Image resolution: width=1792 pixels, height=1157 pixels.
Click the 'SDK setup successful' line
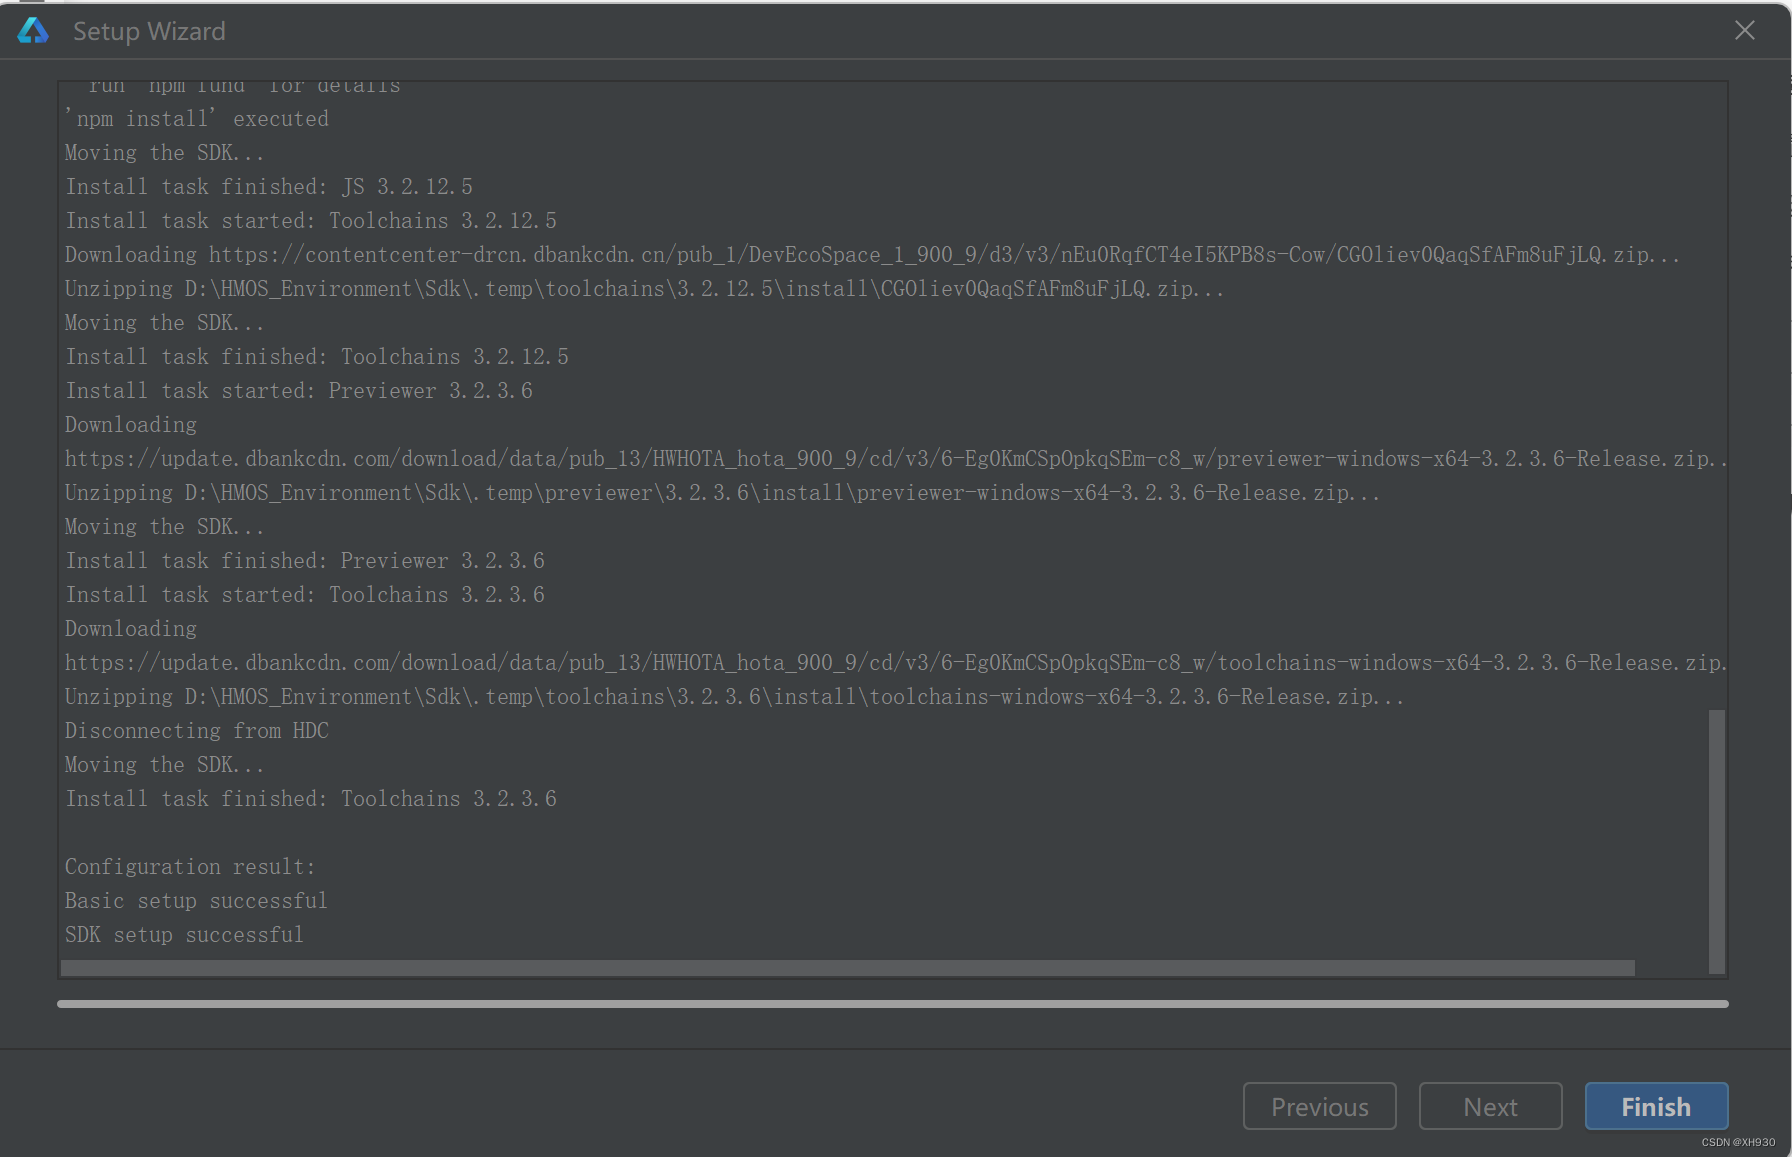point(184,935)
